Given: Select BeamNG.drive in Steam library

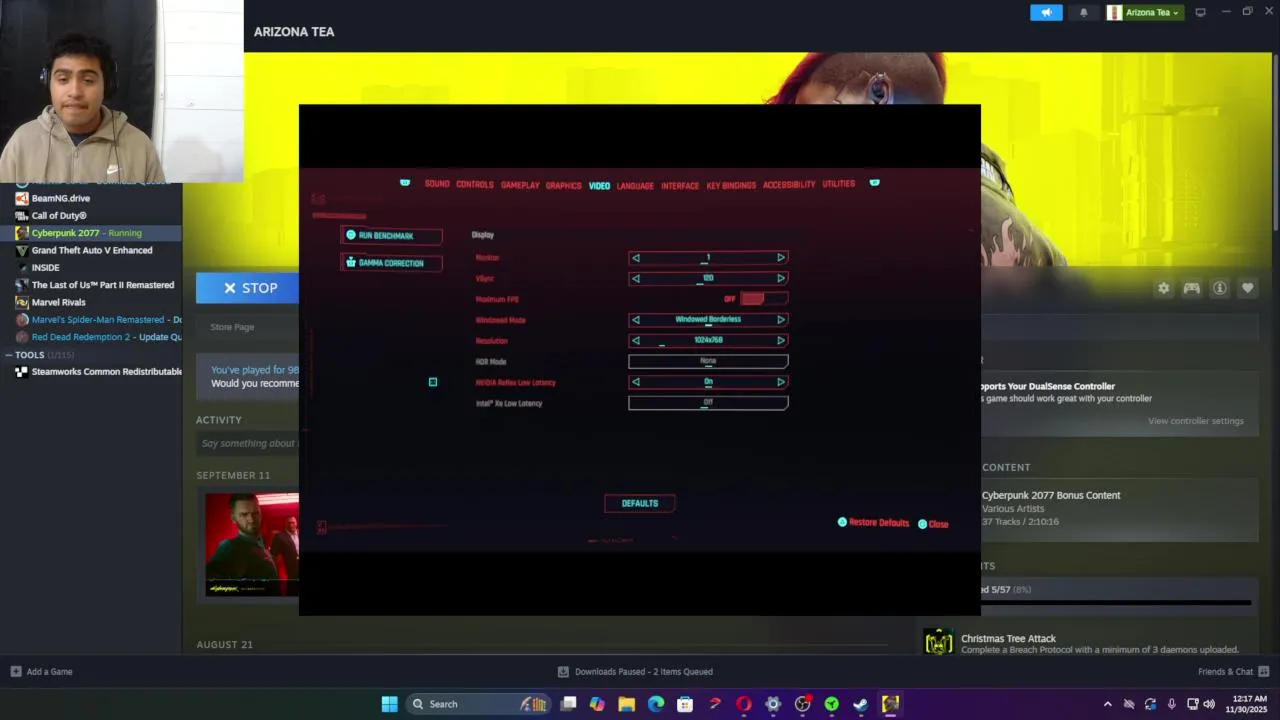Looking at the screenshot, I should (x=91, y=198).
